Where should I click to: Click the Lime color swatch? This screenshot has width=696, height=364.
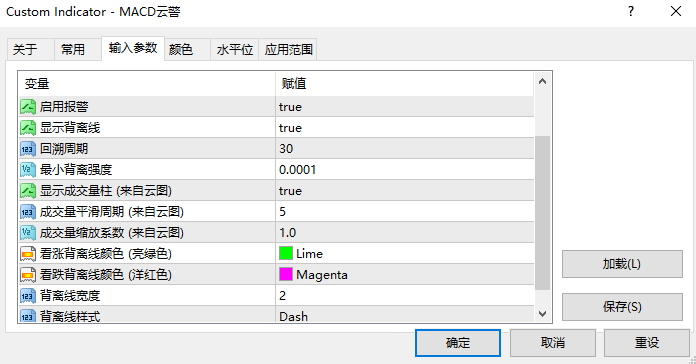coord(286,253)
